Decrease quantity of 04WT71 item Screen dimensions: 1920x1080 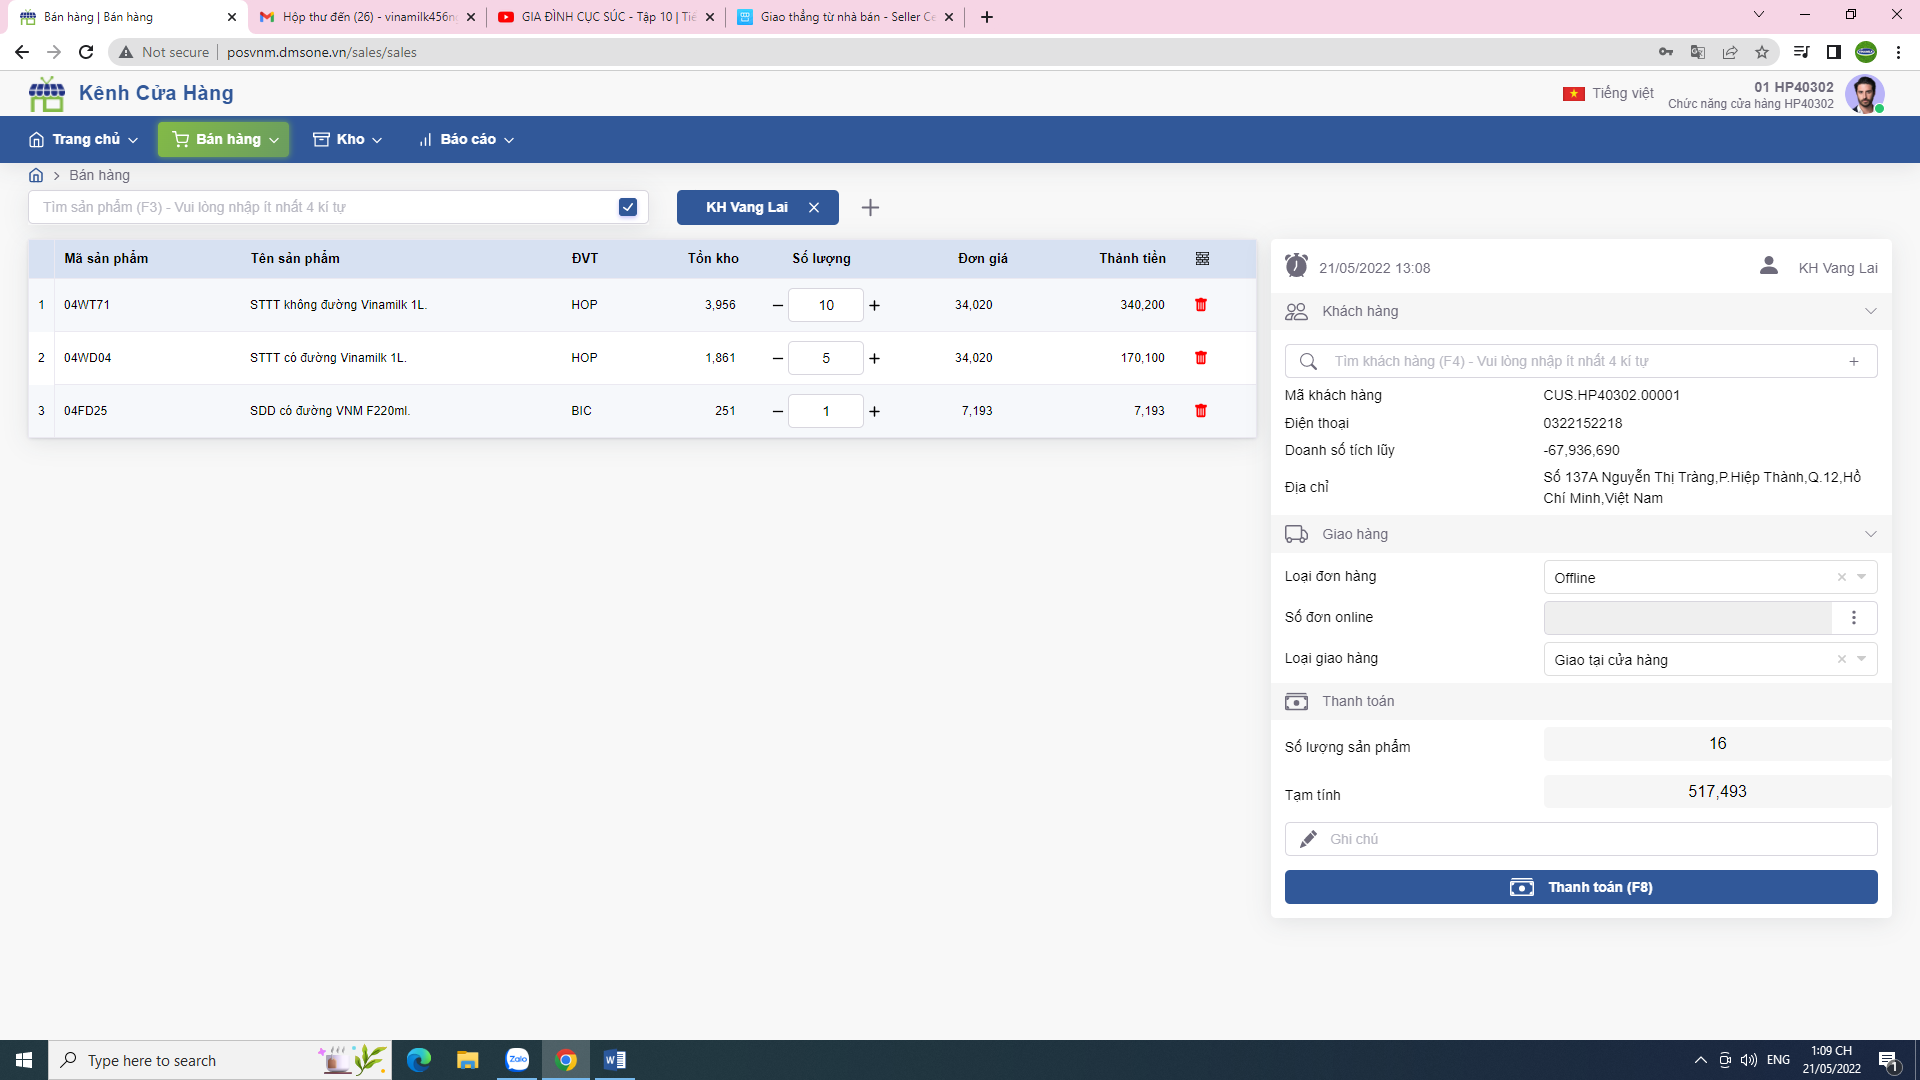777,305
